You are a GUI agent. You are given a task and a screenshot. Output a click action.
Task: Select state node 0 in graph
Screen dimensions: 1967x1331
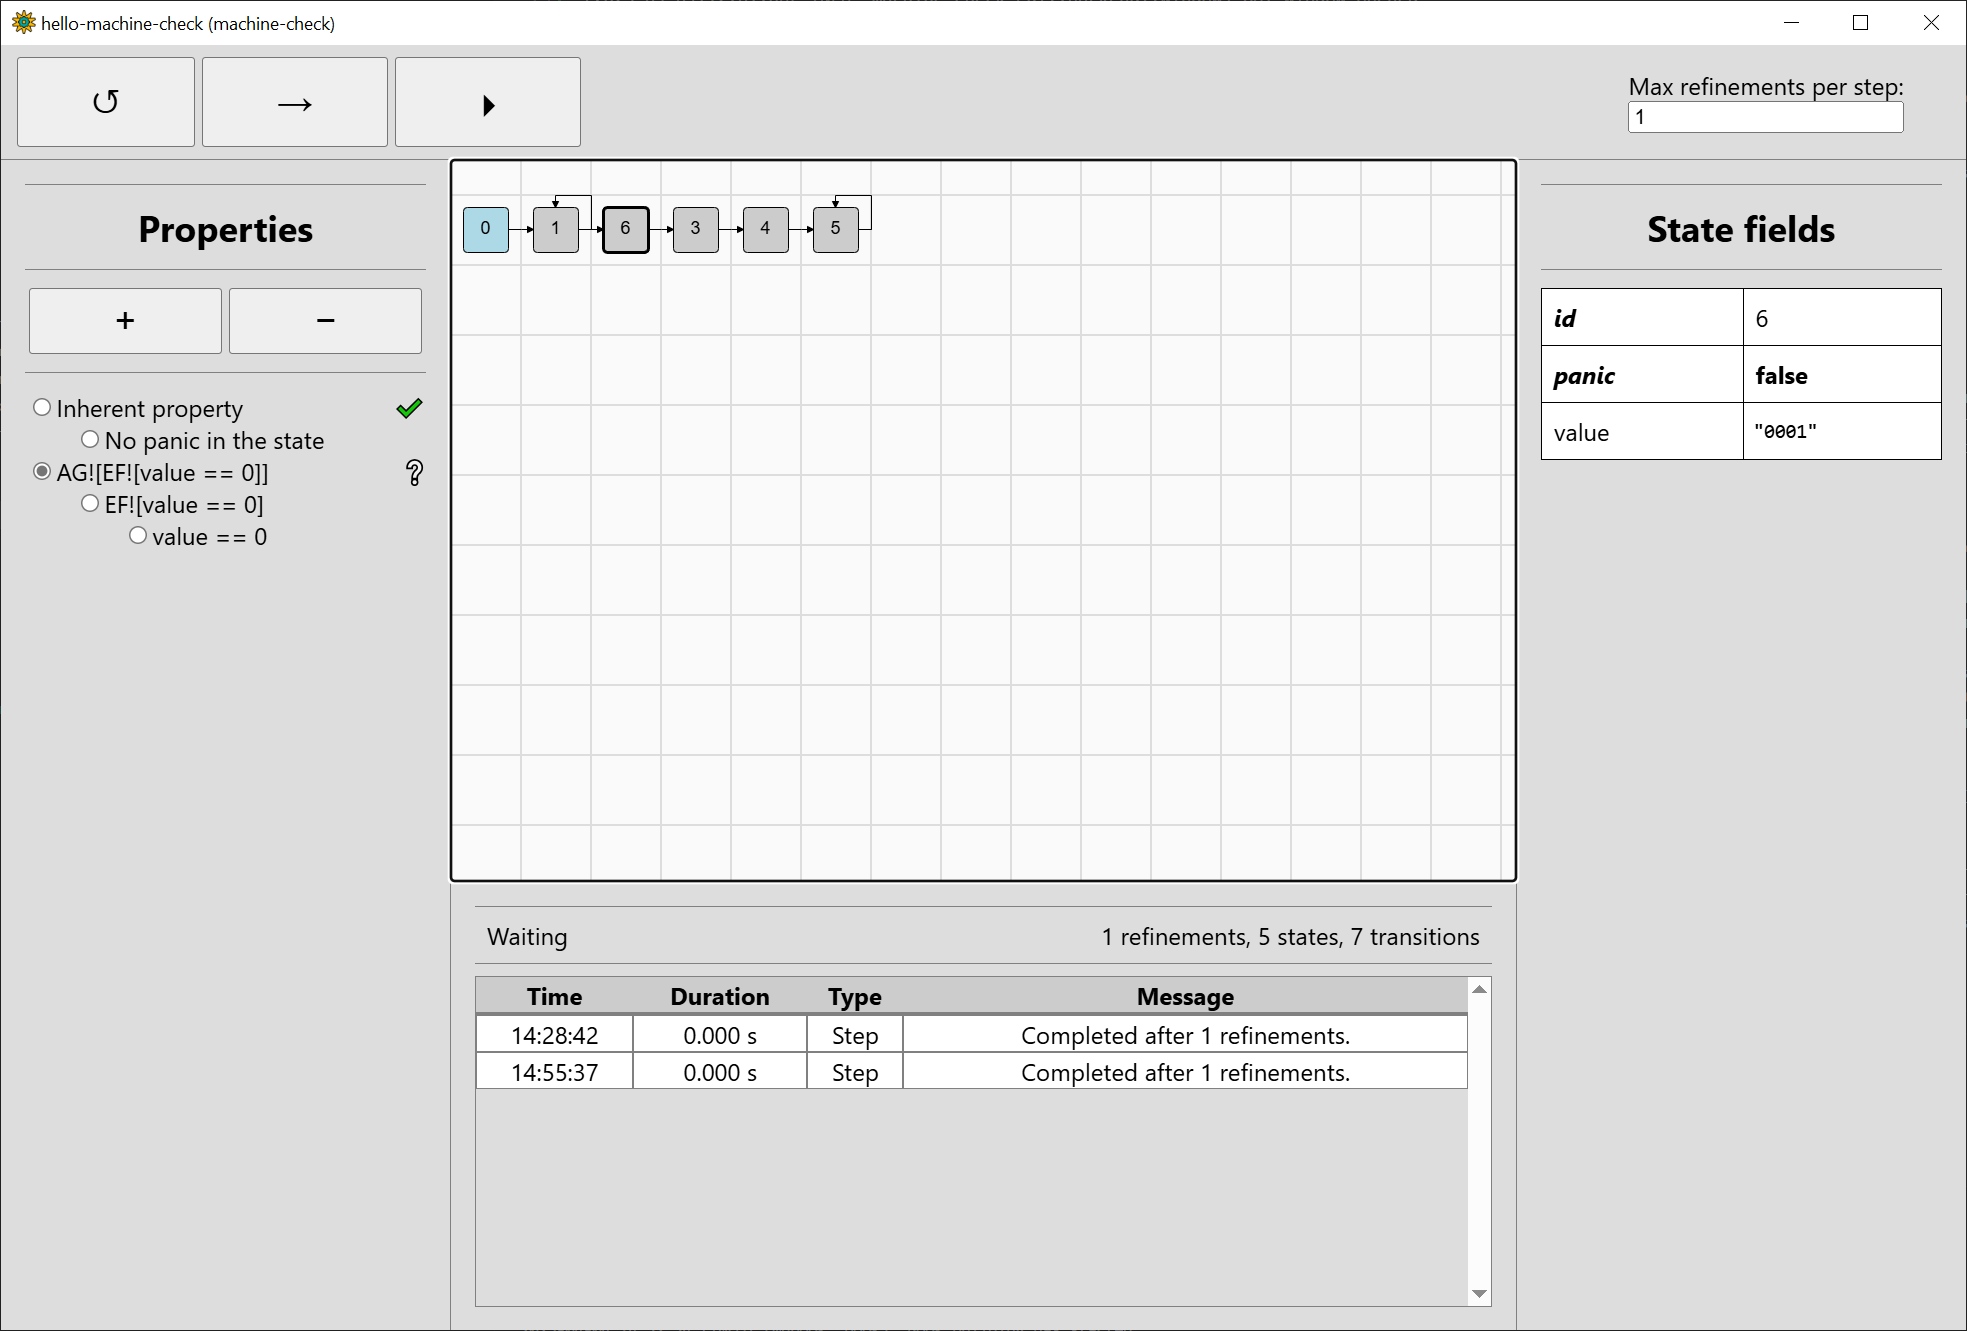[485, 229]
